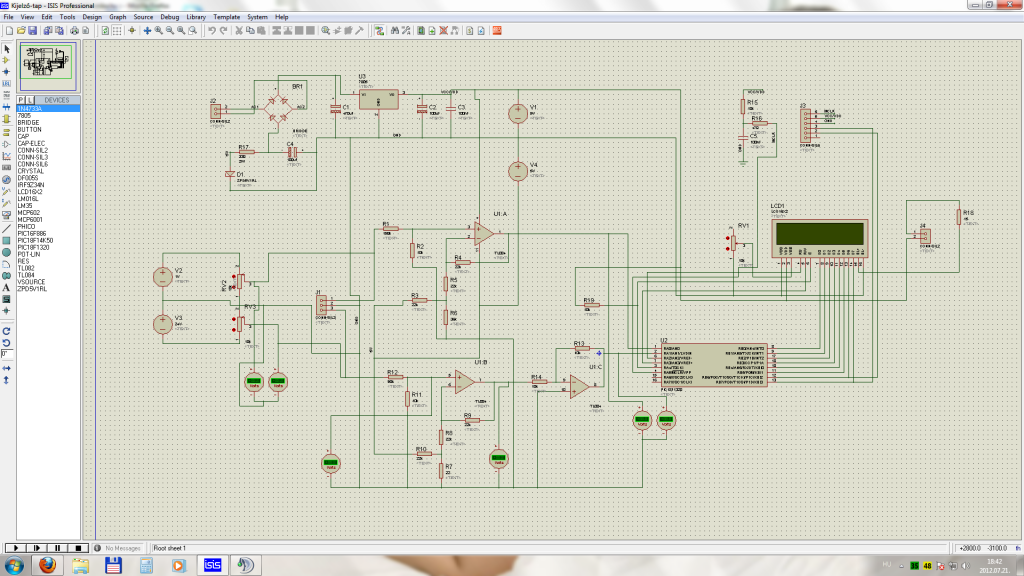Image resolution: width=1024 pixels, height=576 pixels.
Task: Select CRYSTAL in devices list
Action: tap(48, 171)
